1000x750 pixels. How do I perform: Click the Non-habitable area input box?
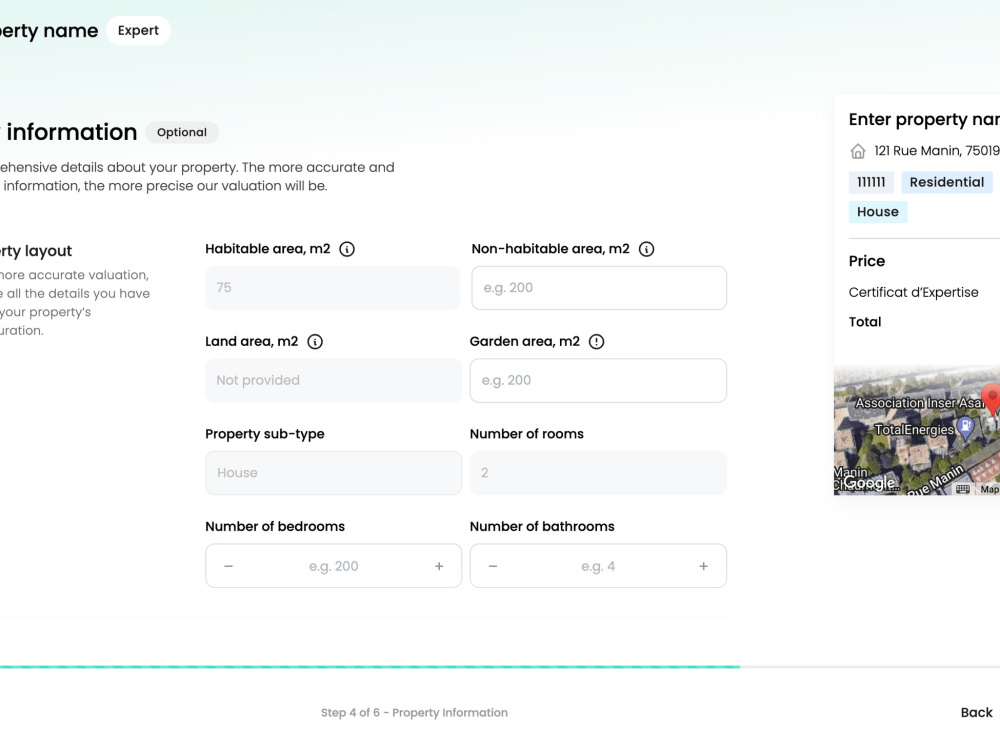[x=598, y=287]
